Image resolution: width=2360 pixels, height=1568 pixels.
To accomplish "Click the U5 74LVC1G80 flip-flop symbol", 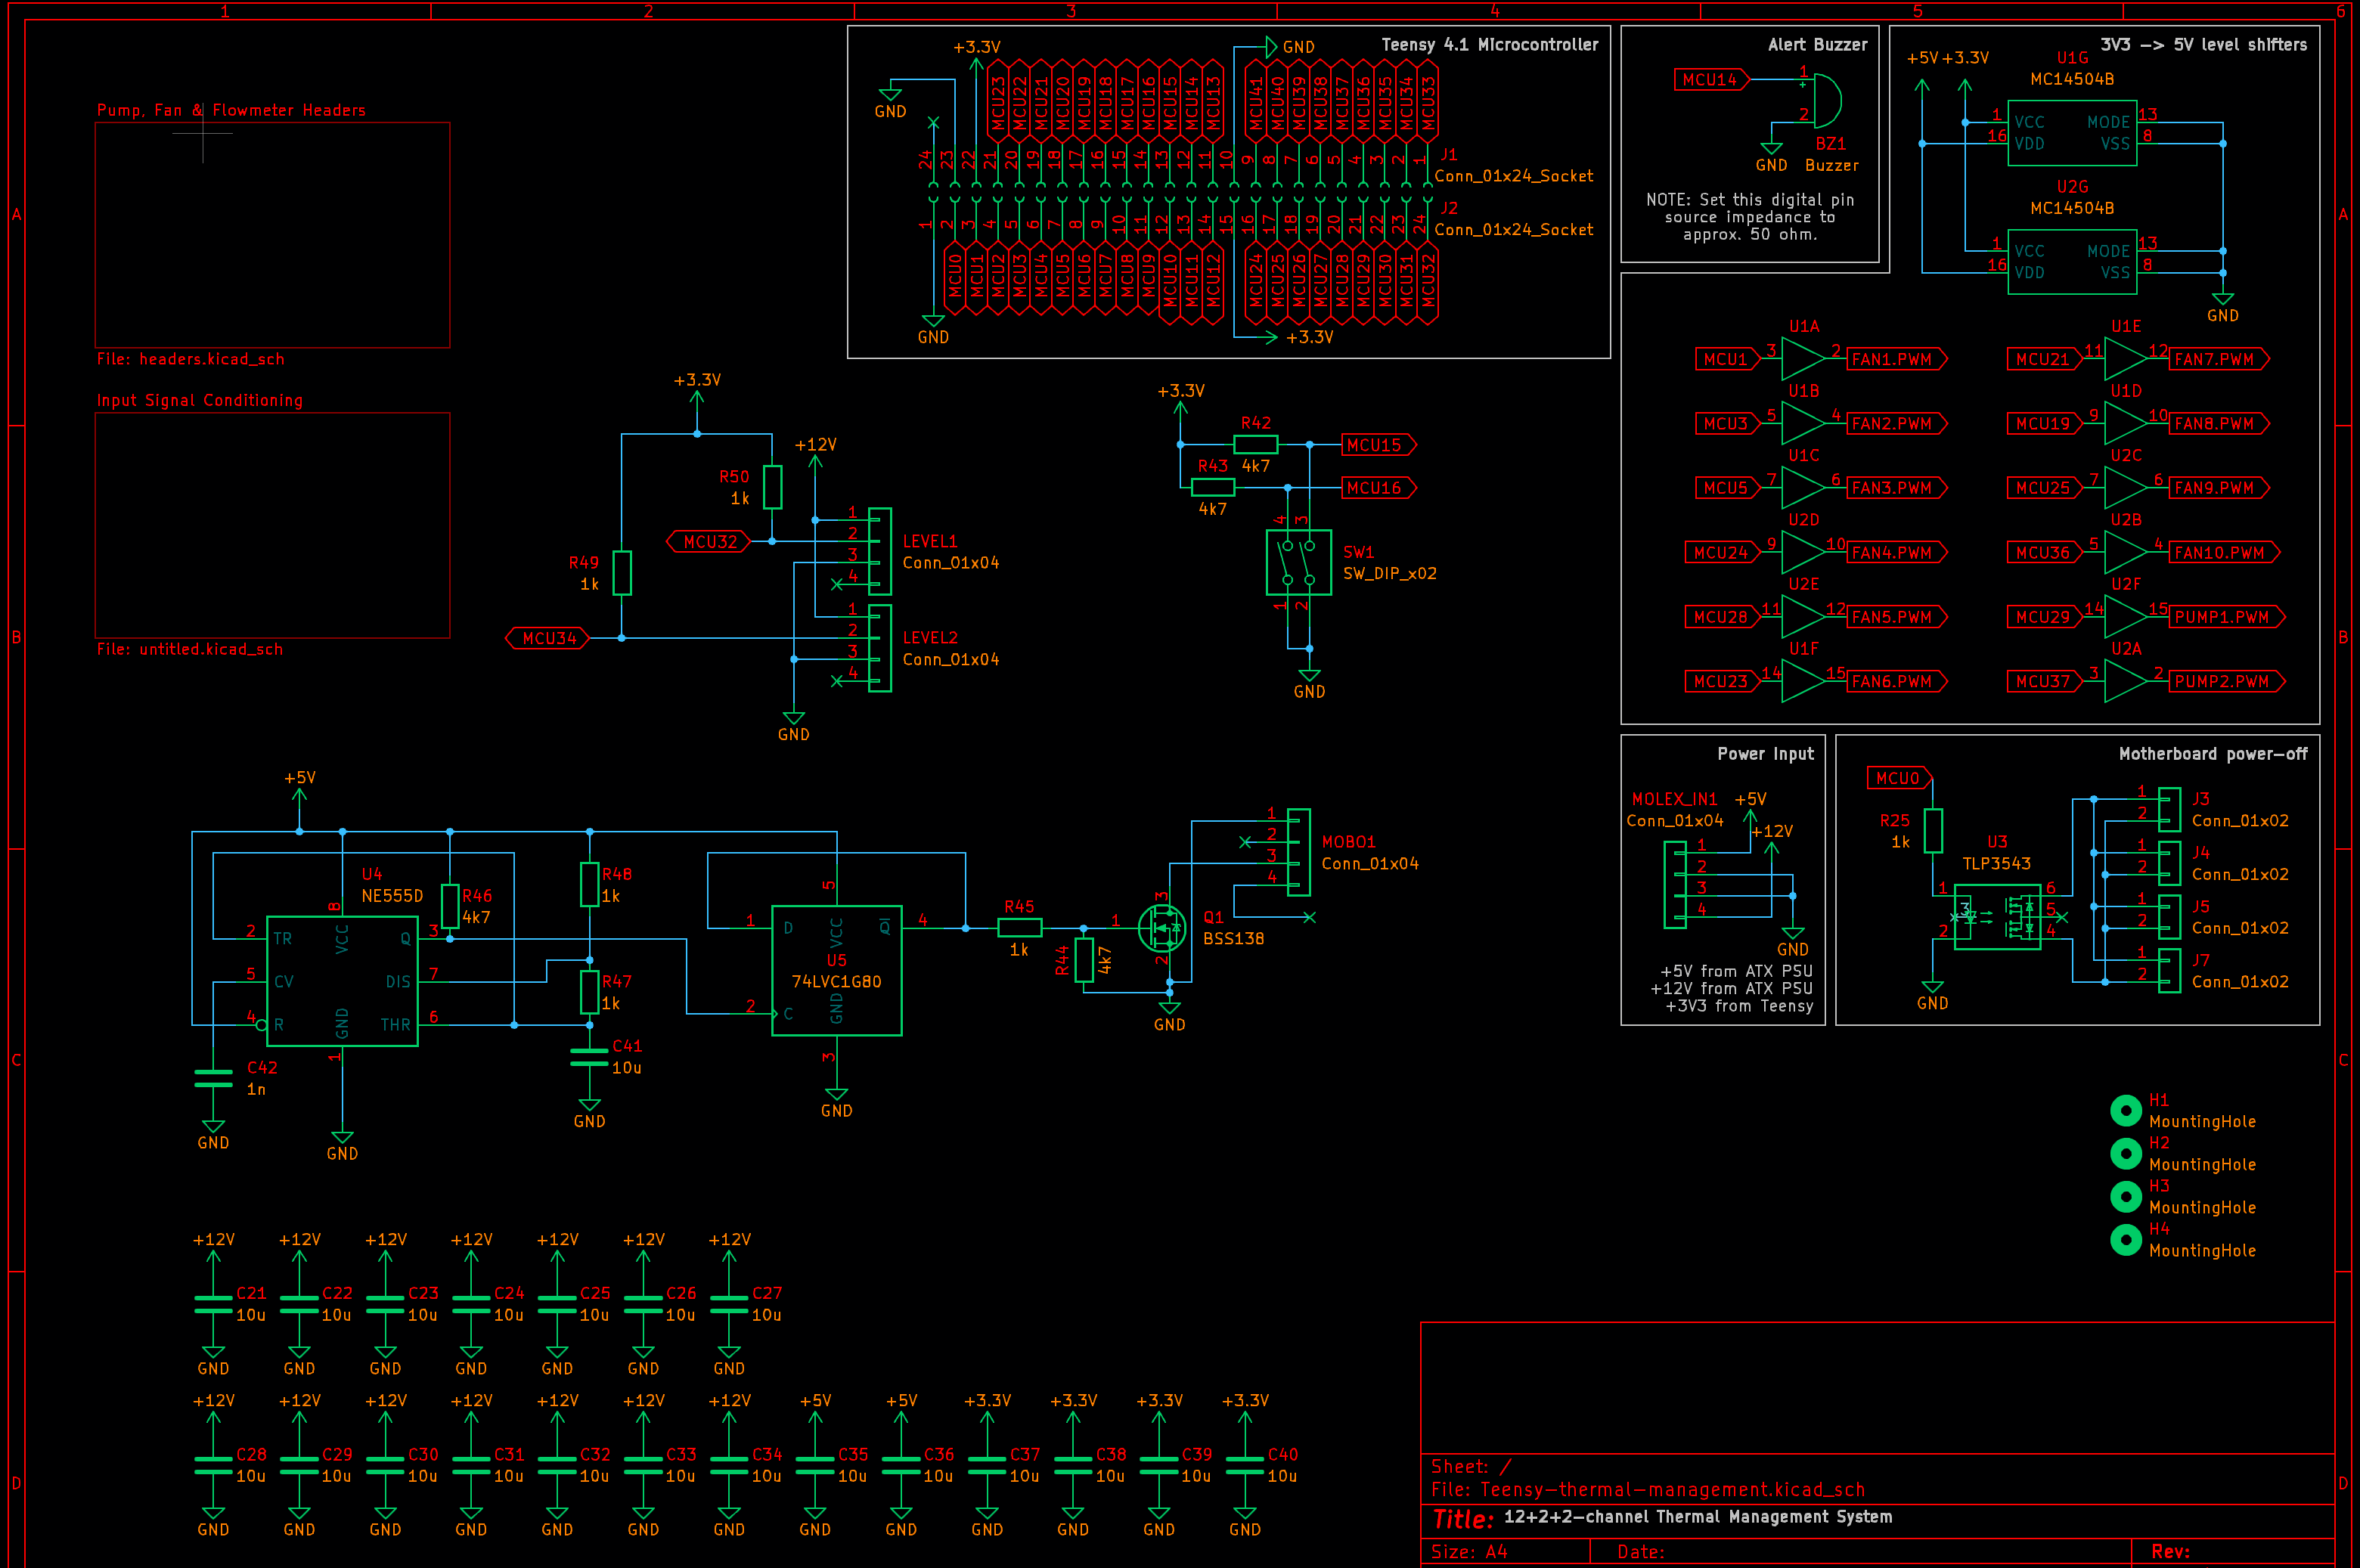I will (x=836, y=970).
